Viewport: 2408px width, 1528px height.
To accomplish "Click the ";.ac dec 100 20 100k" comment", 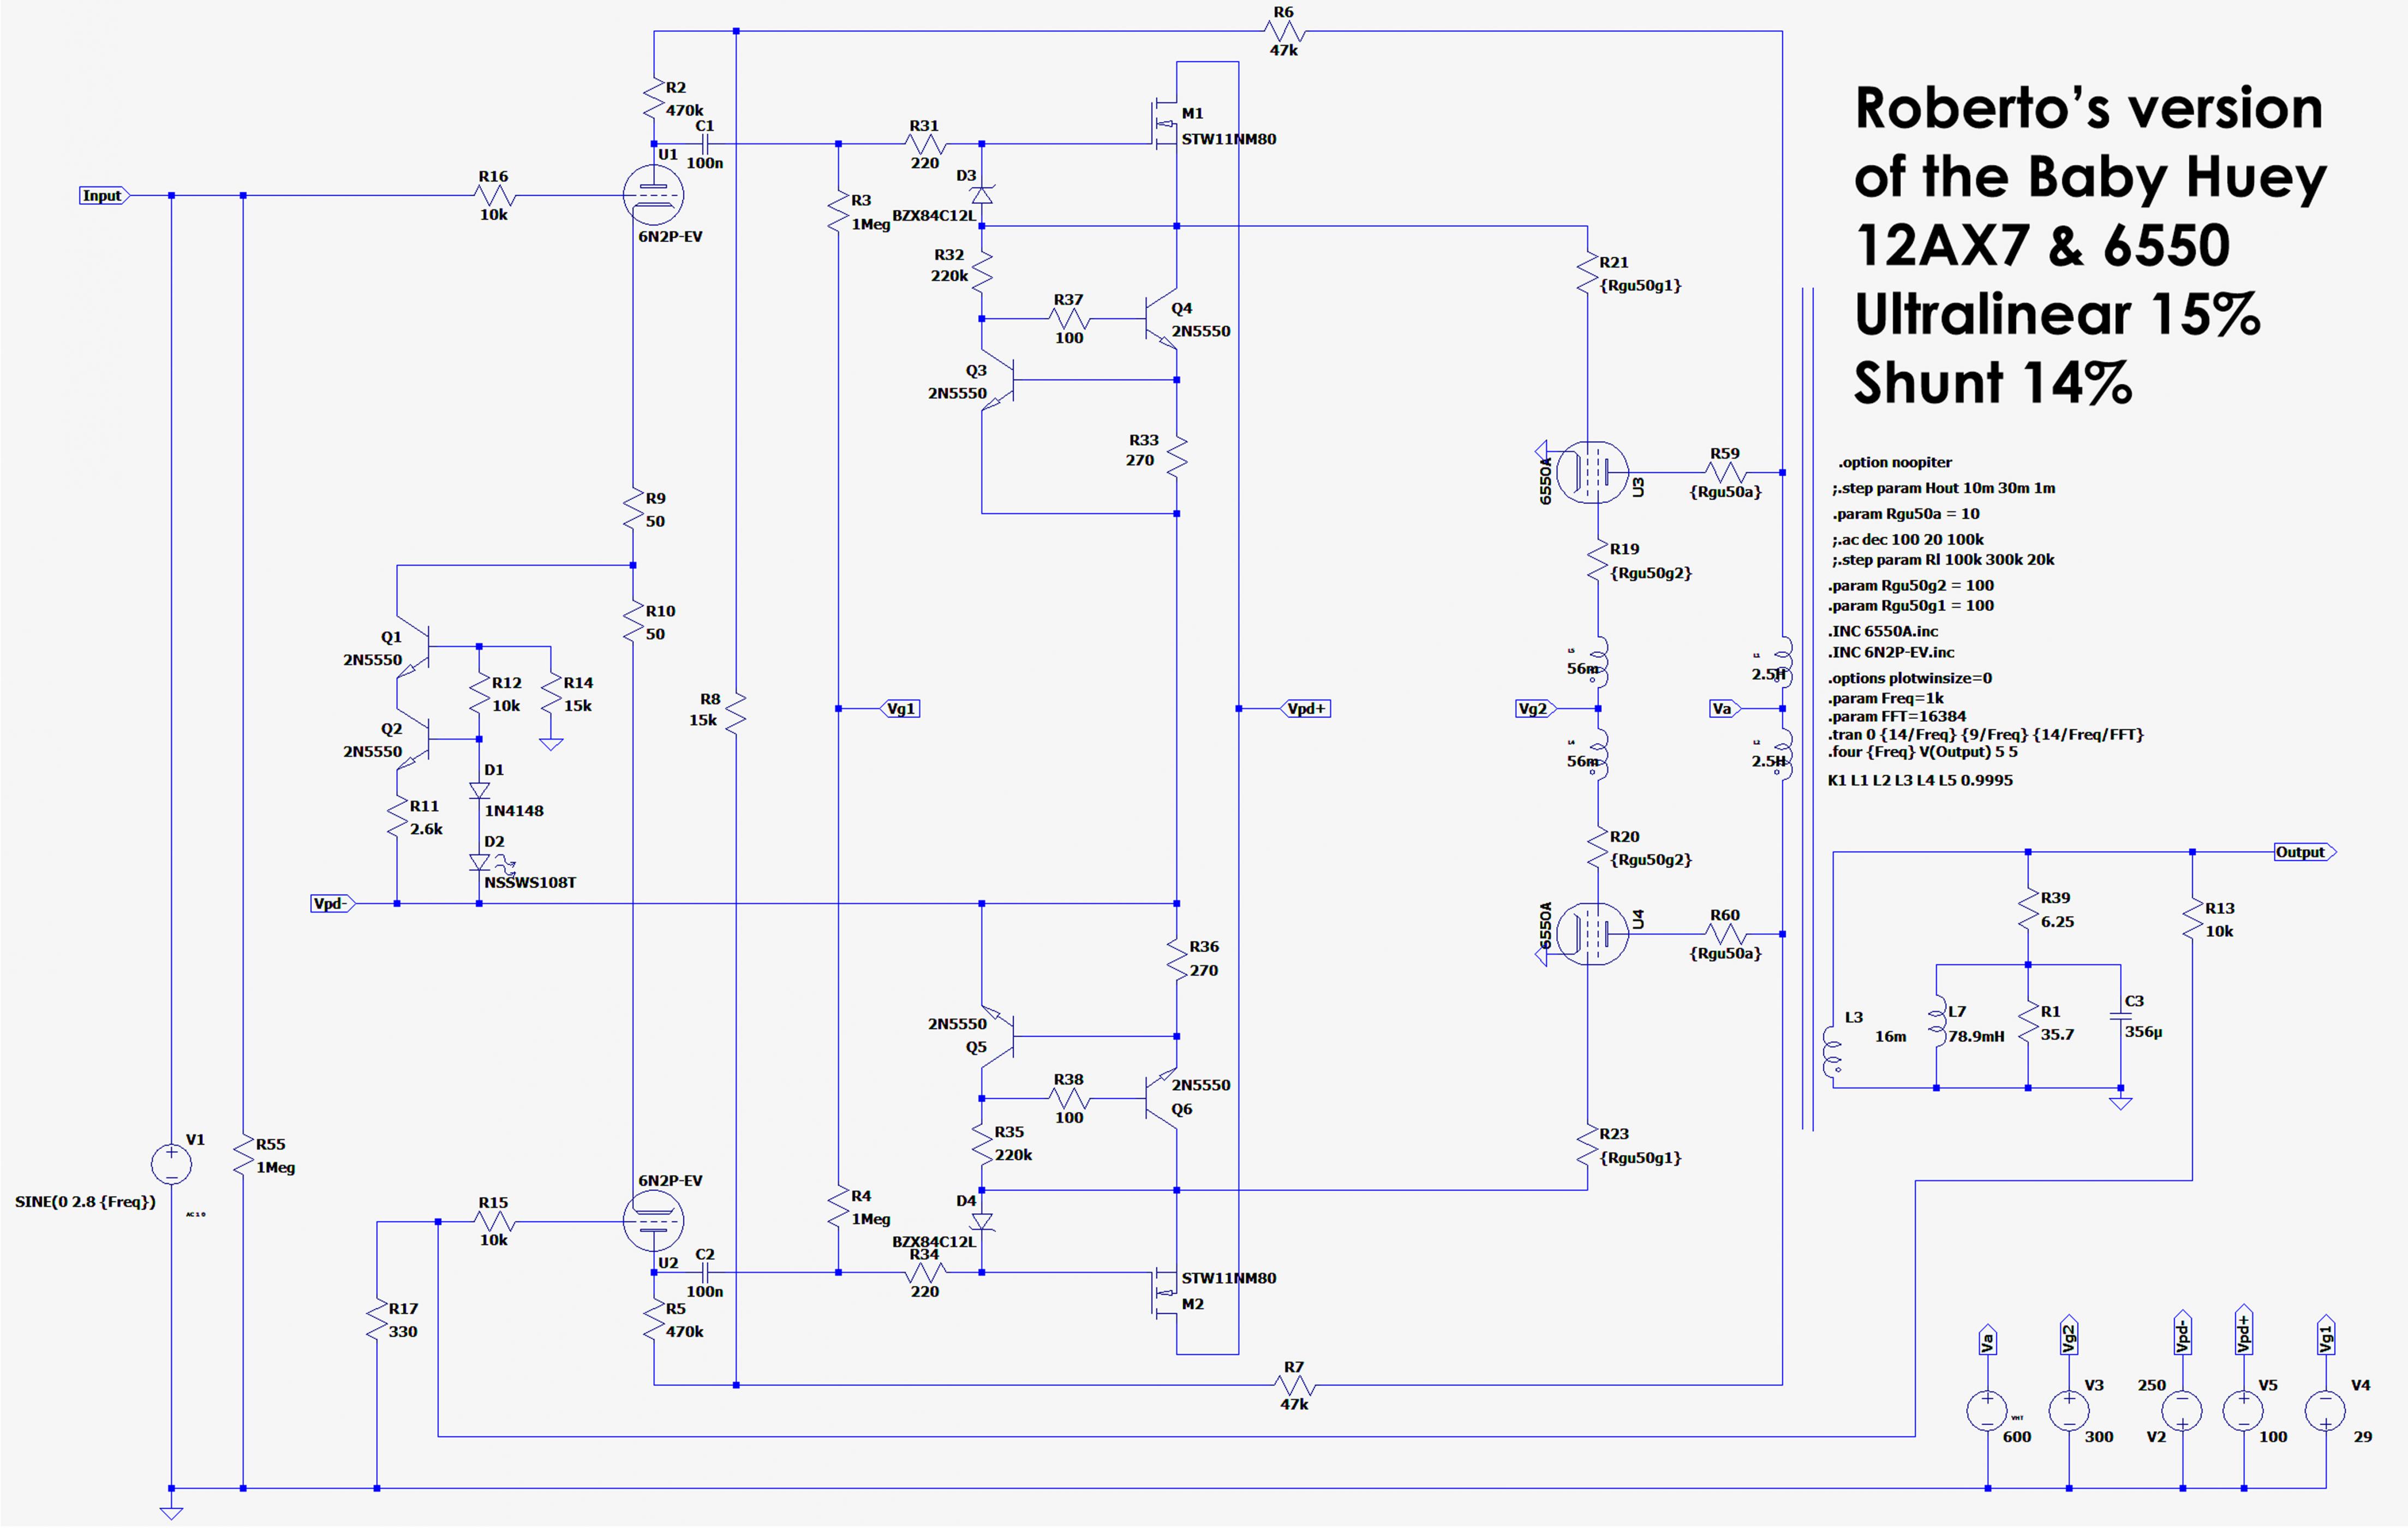I will (x=1907, y=539).
